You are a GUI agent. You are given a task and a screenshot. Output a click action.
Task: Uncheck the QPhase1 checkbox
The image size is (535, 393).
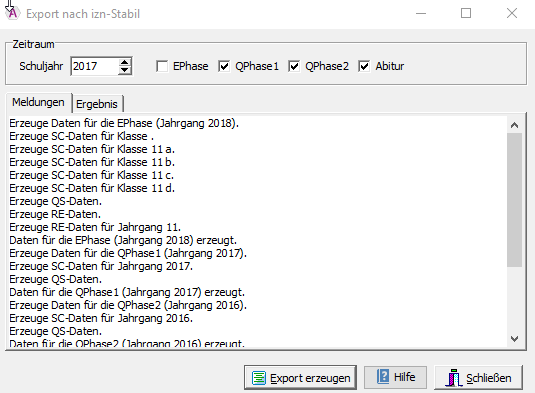[x=224, y=66]
